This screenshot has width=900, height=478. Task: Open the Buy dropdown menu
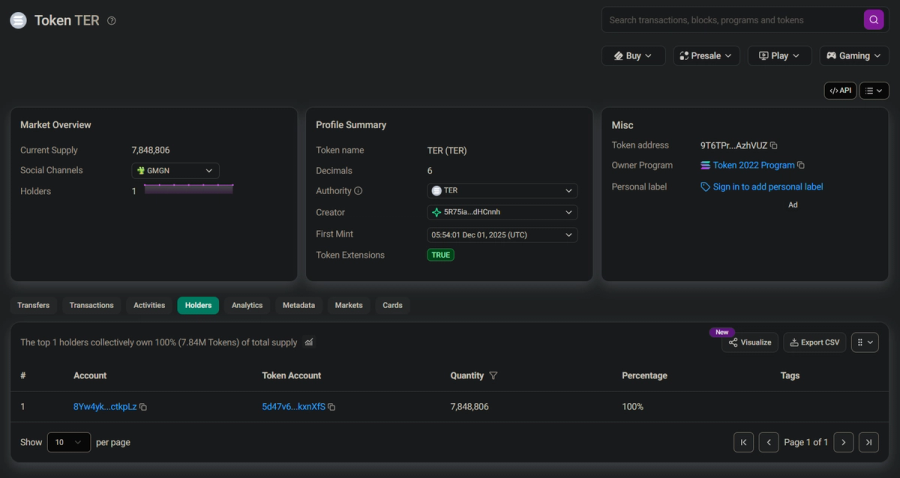click(633, 56)
